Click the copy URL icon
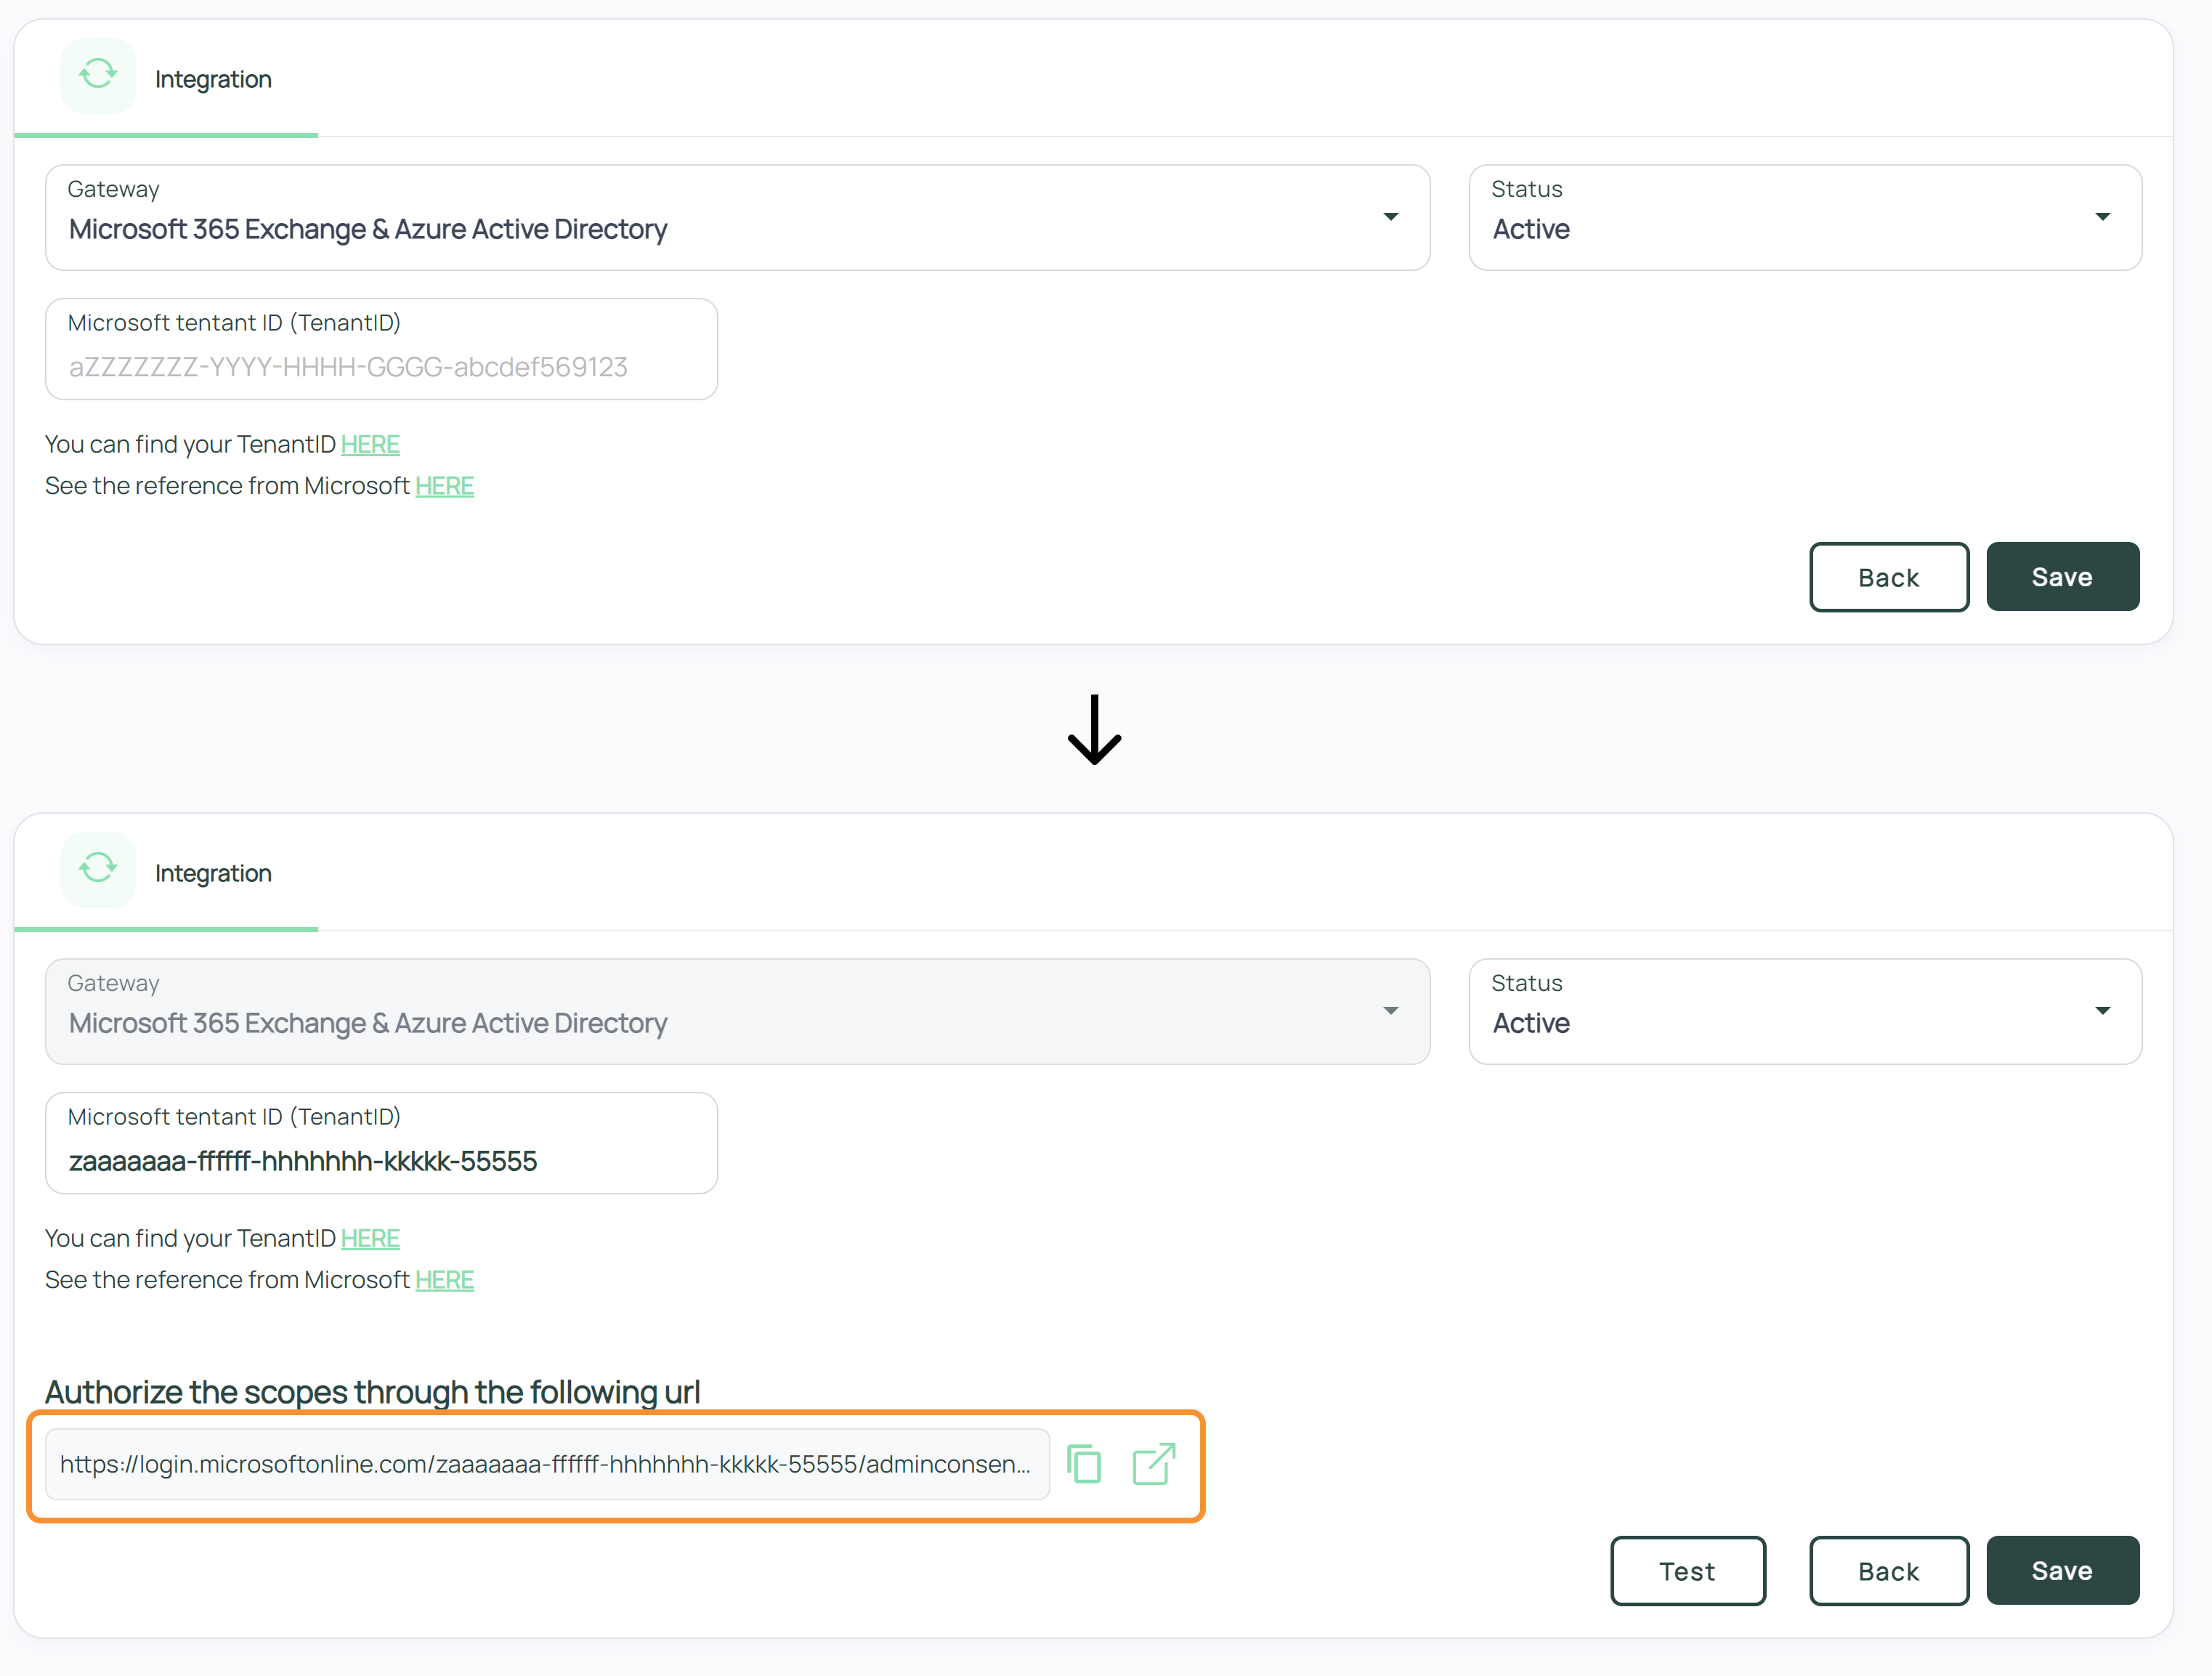This screenshot has width=2212, height=1676. [1084, 1464]
